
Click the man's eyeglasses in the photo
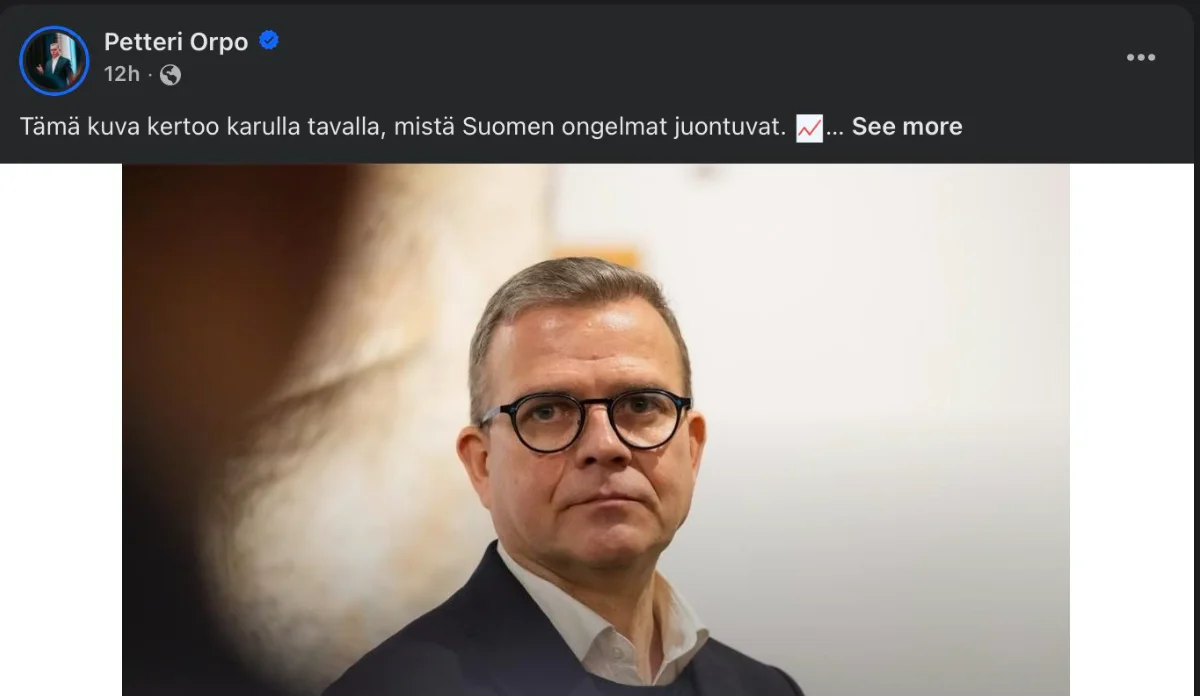(x=587, y=420)
